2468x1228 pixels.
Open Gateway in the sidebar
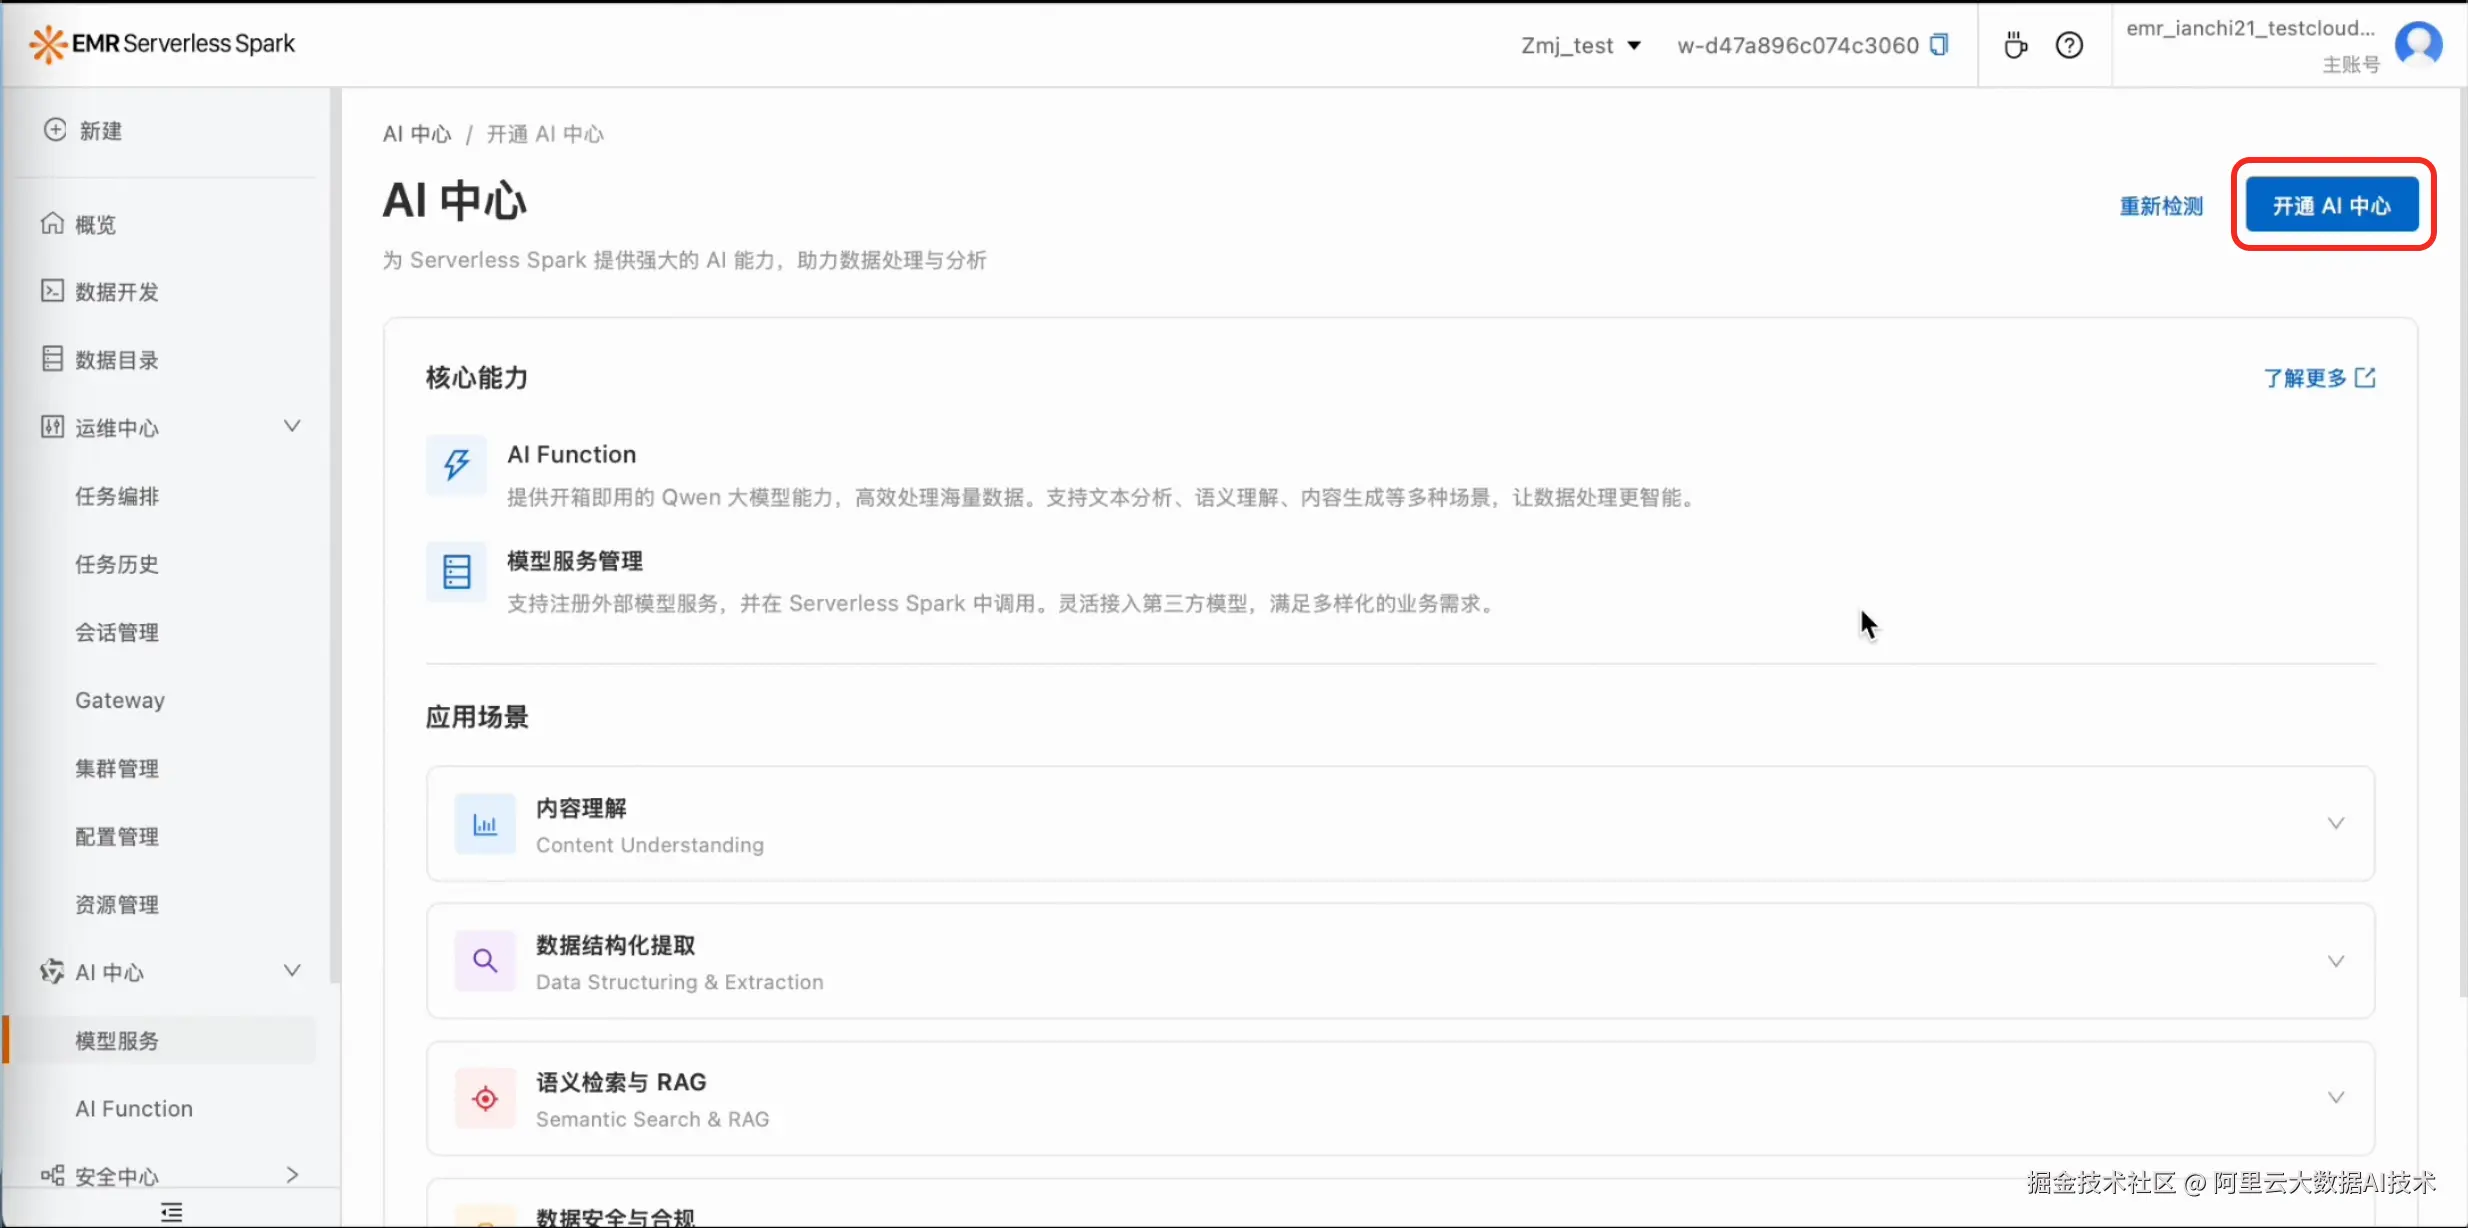pos(120,700)
